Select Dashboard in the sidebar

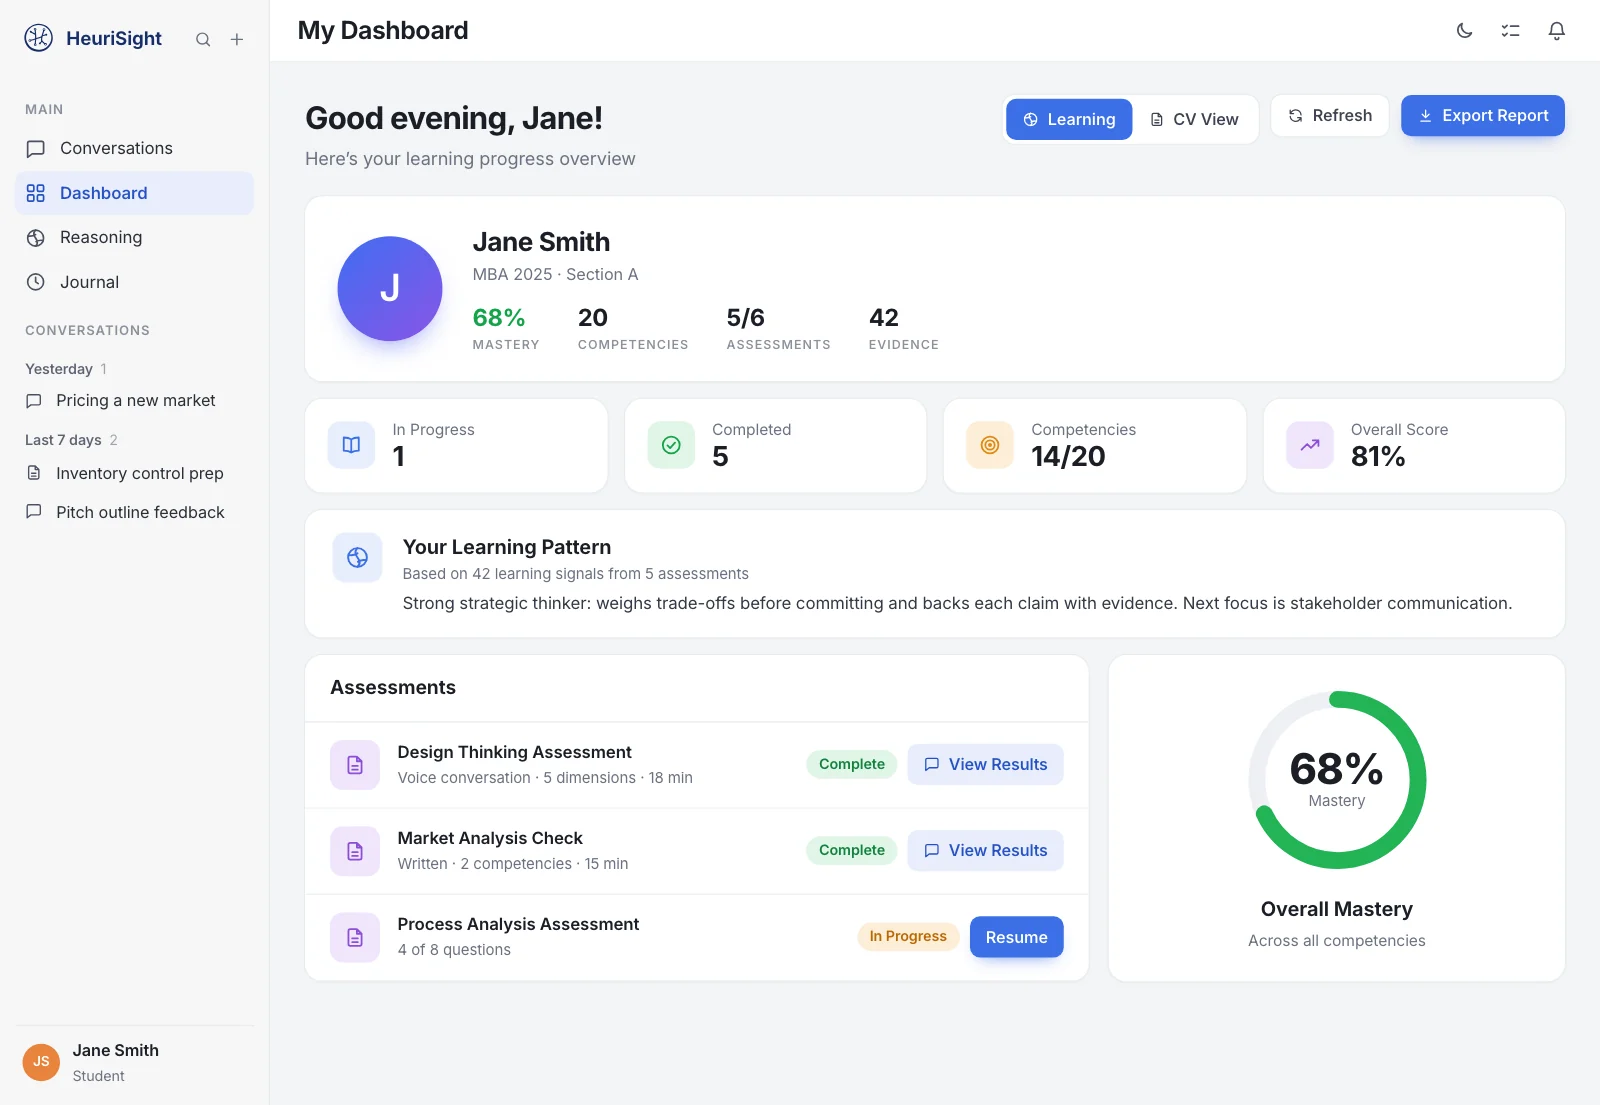coord(135,193)
